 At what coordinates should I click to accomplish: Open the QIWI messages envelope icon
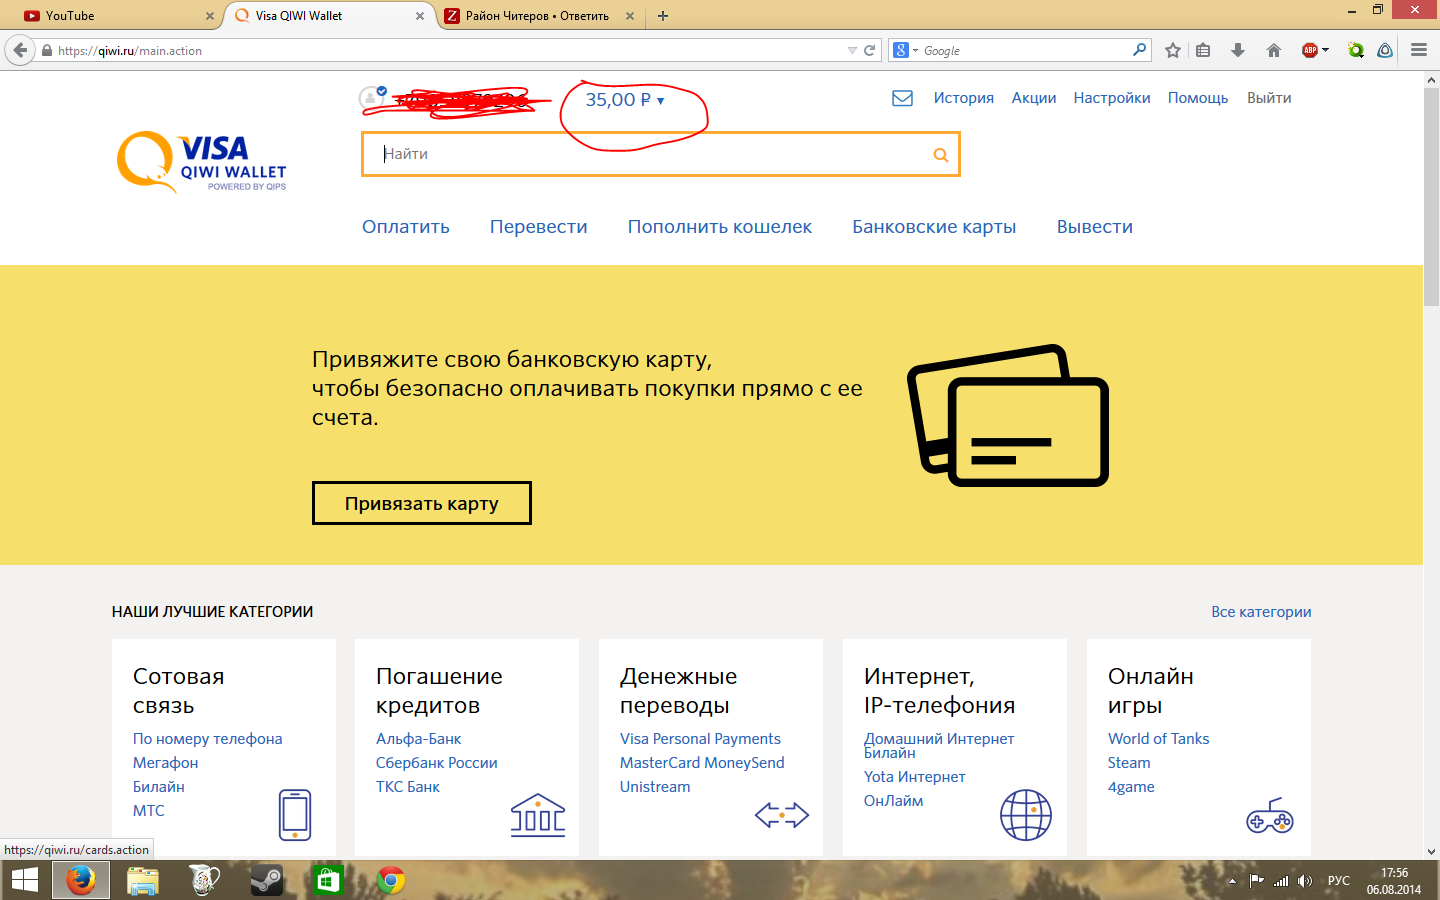point(902,98)
